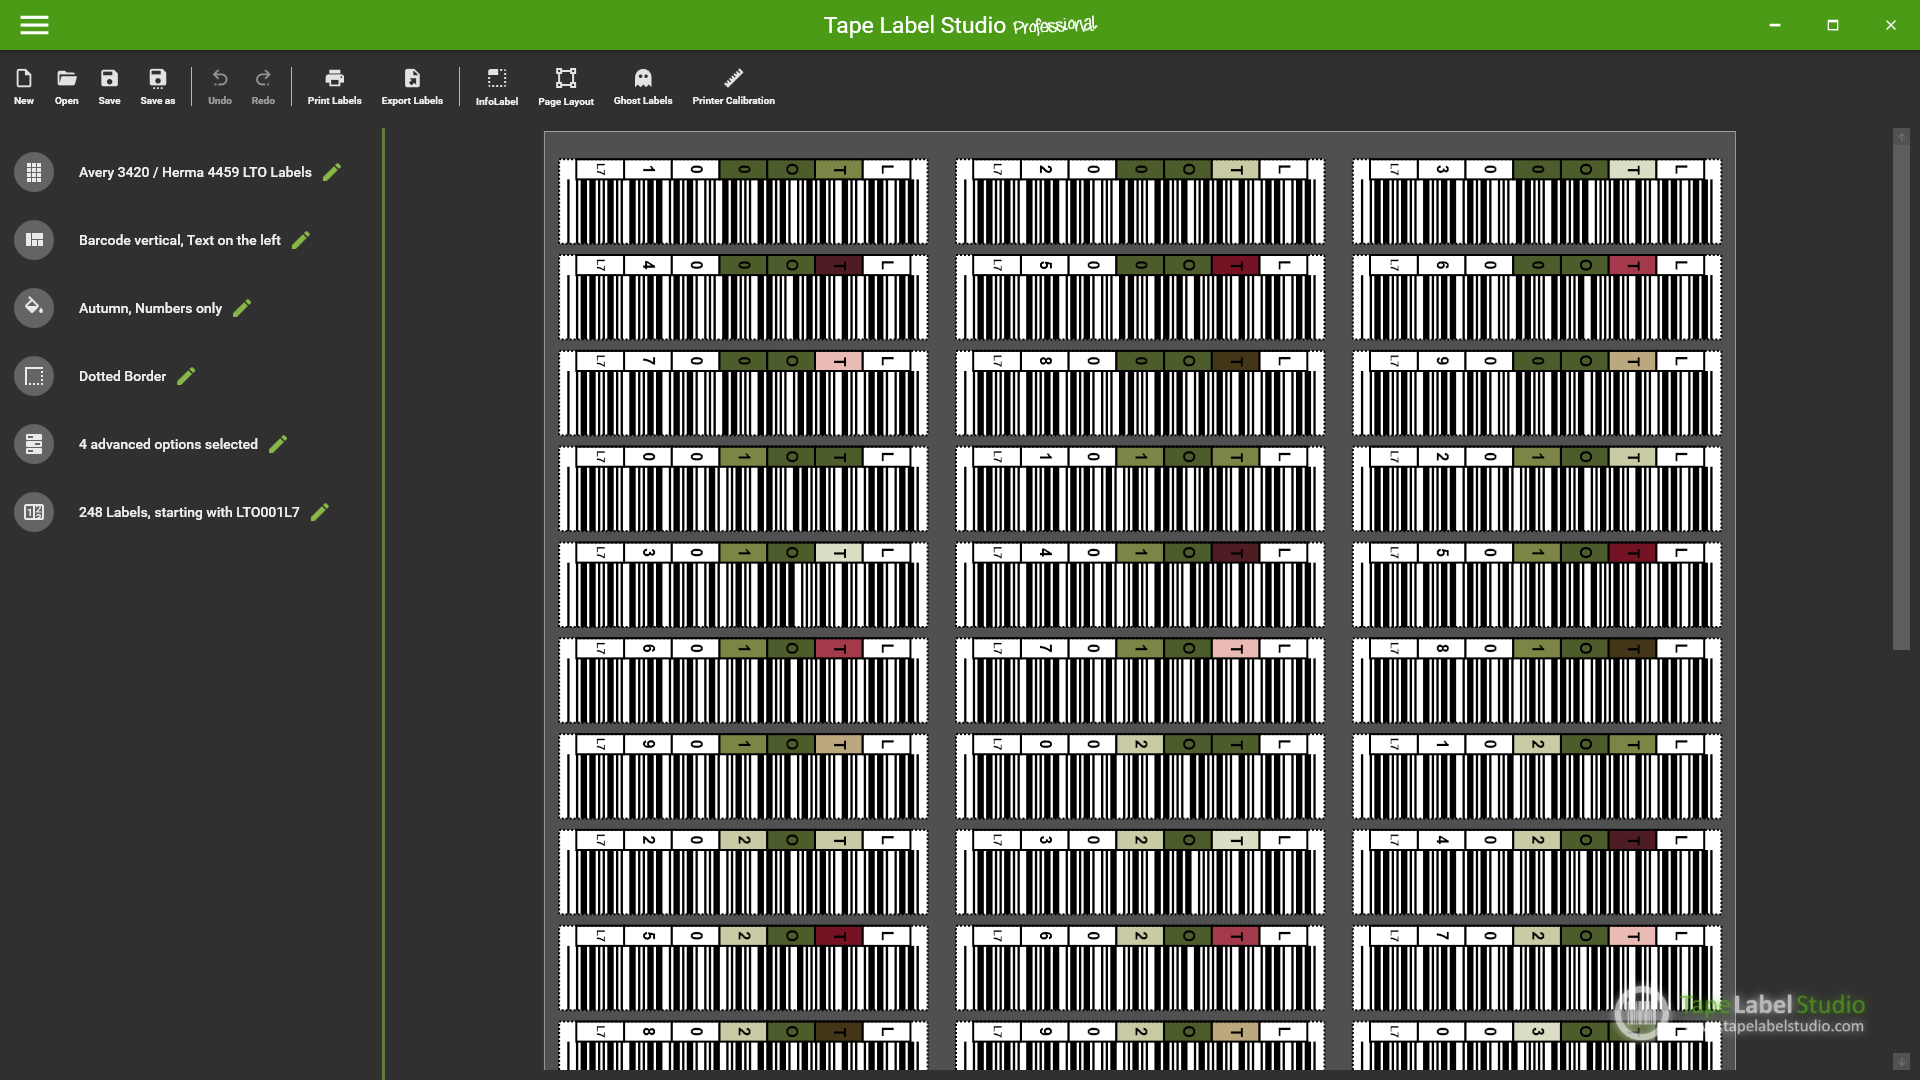Edit Autumn color scheme with pencil
This screenshot has width=1920, height=1080.
tap(242, 308)
